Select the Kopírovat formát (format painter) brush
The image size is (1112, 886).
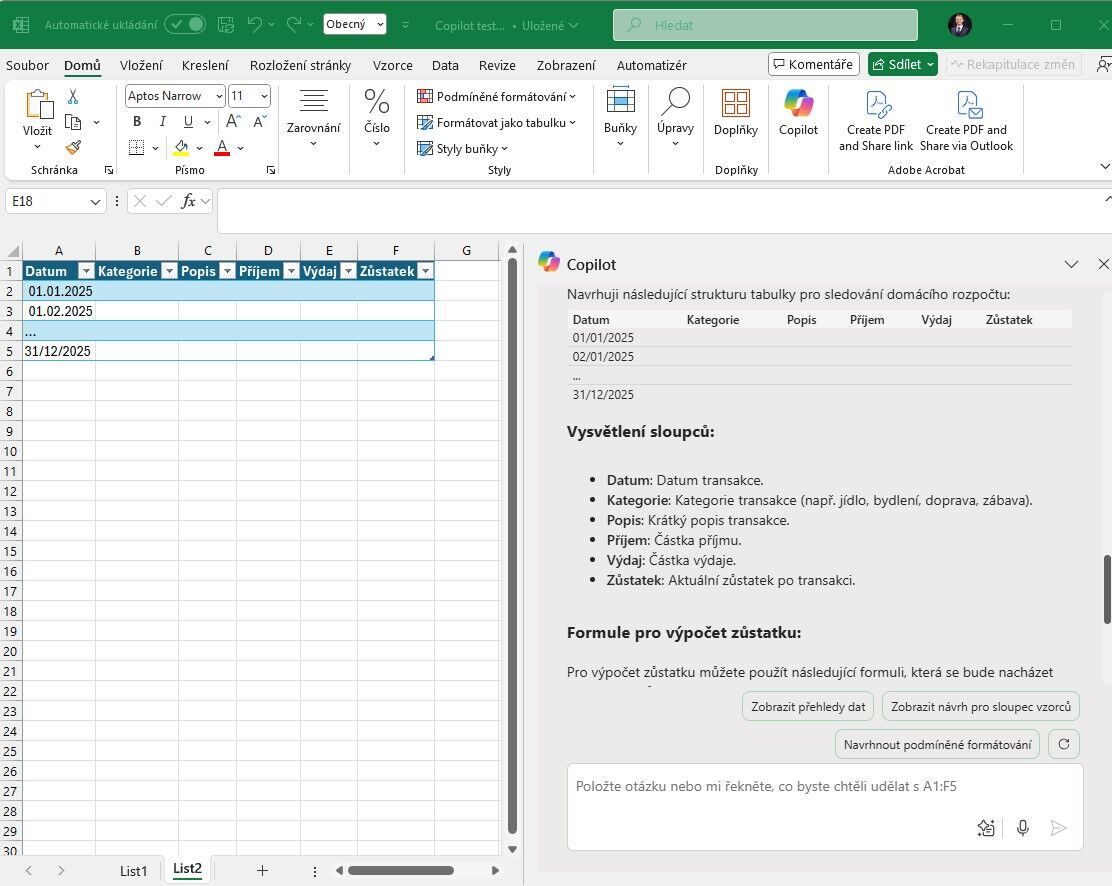72,147
